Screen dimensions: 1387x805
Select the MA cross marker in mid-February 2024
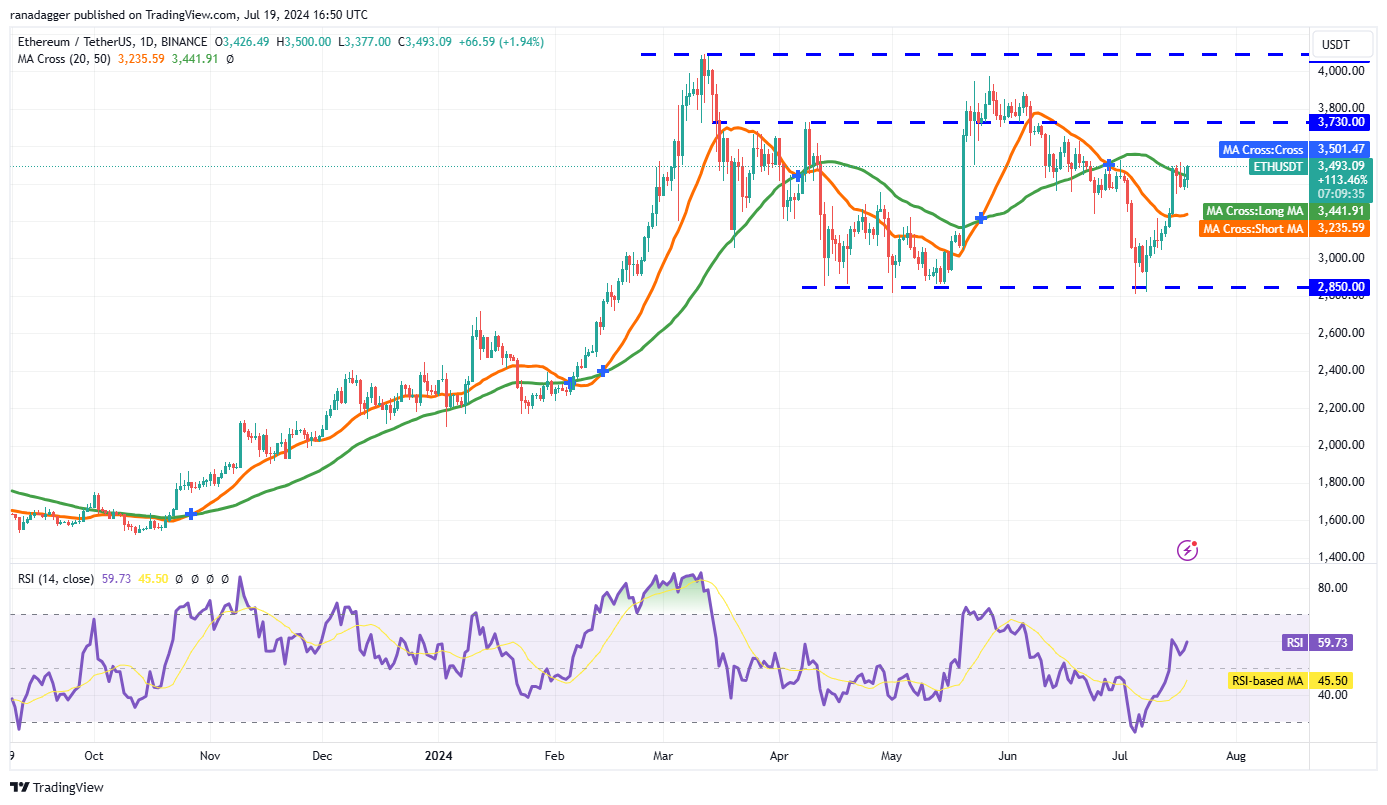[x=603, y=371]
